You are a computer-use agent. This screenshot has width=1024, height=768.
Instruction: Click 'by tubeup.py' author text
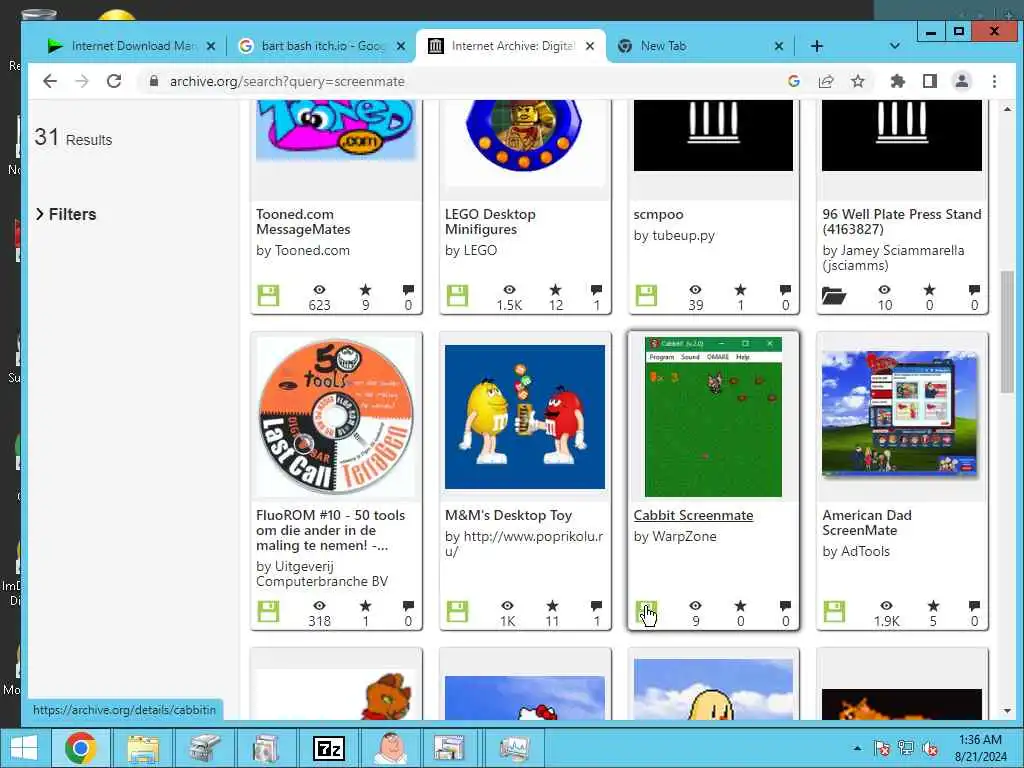tap(674, 235)
